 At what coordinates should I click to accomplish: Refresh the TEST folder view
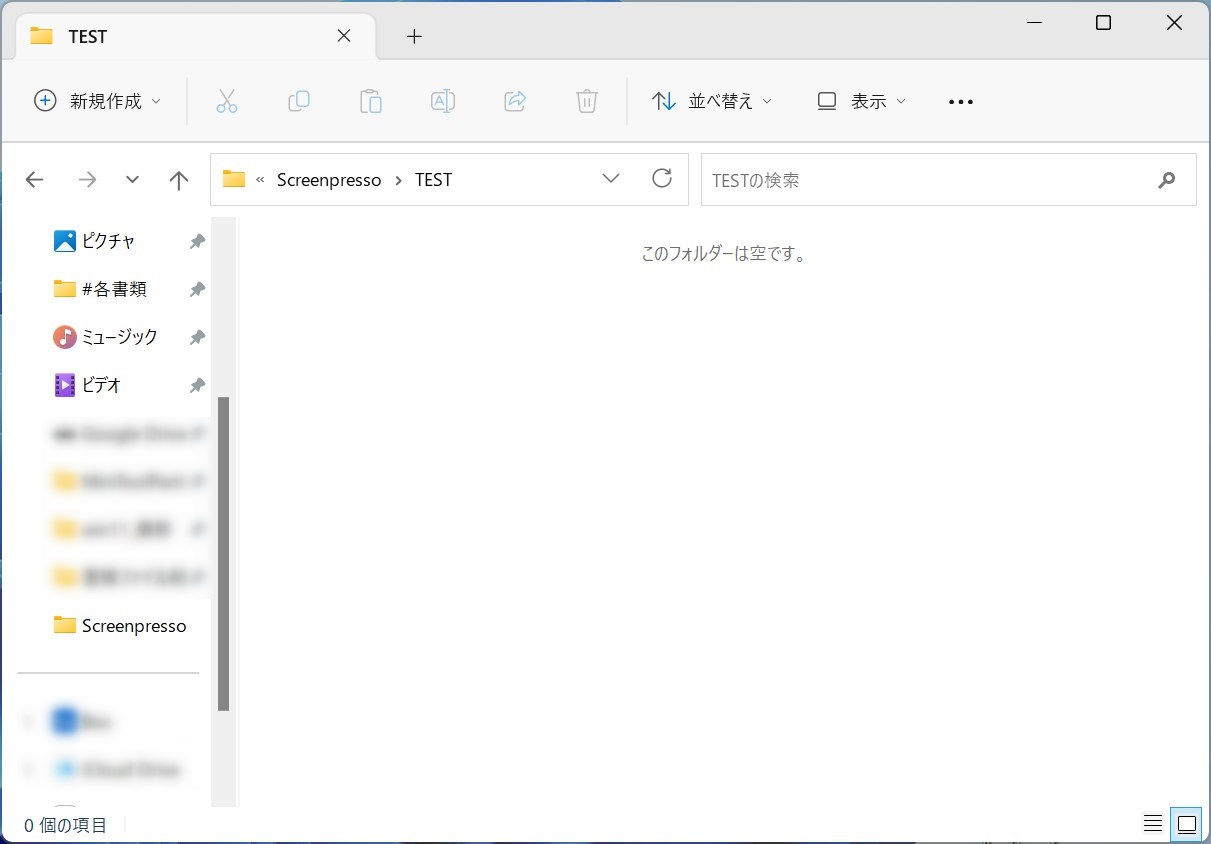pos(662,179)
